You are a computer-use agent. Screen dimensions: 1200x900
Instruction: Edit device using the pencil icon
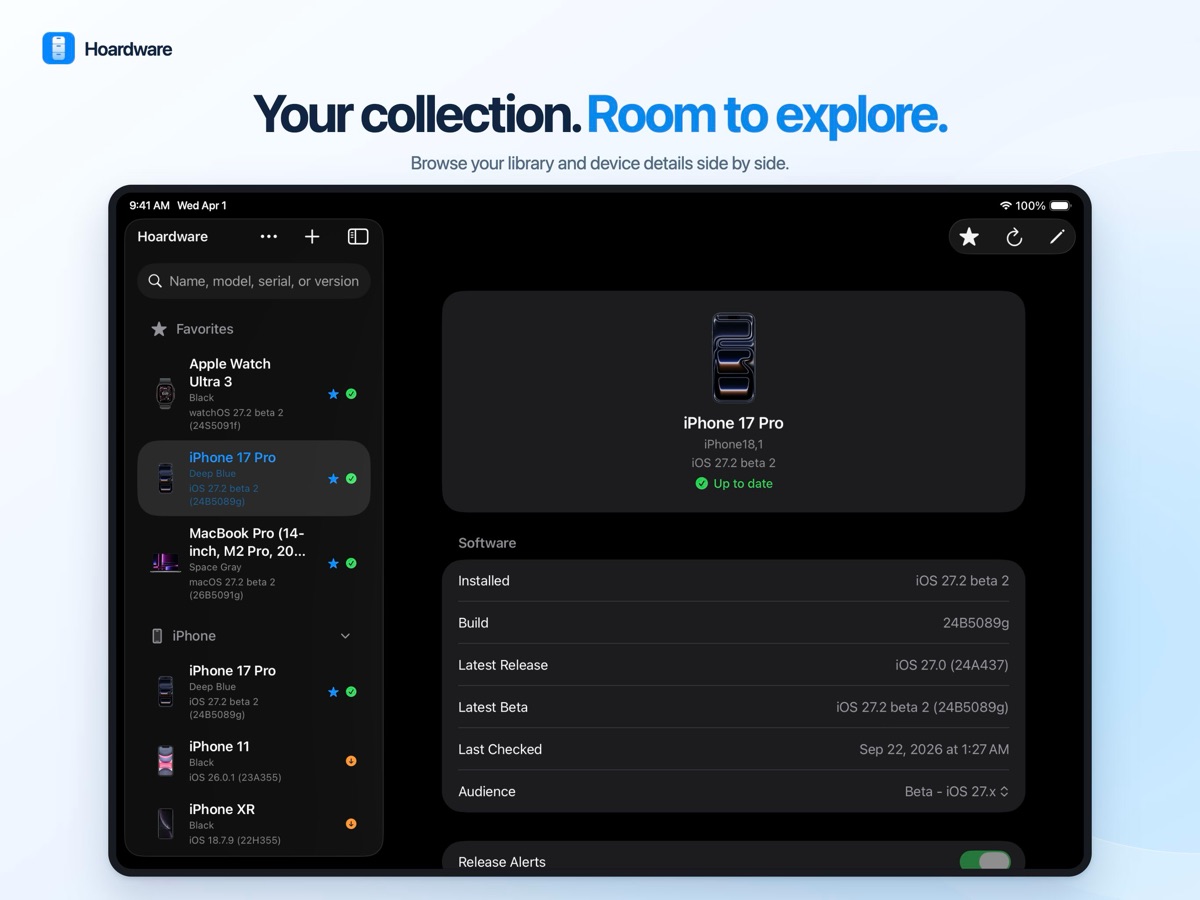click(1057, 237)
